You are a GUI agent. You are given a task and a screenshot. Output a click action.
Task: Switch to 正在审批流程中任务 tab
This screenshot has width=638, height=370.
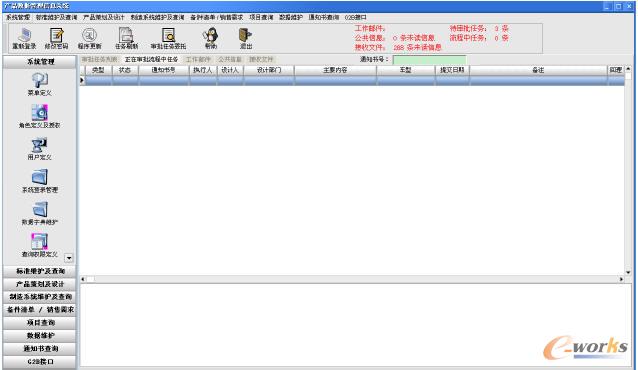point(151,59)
